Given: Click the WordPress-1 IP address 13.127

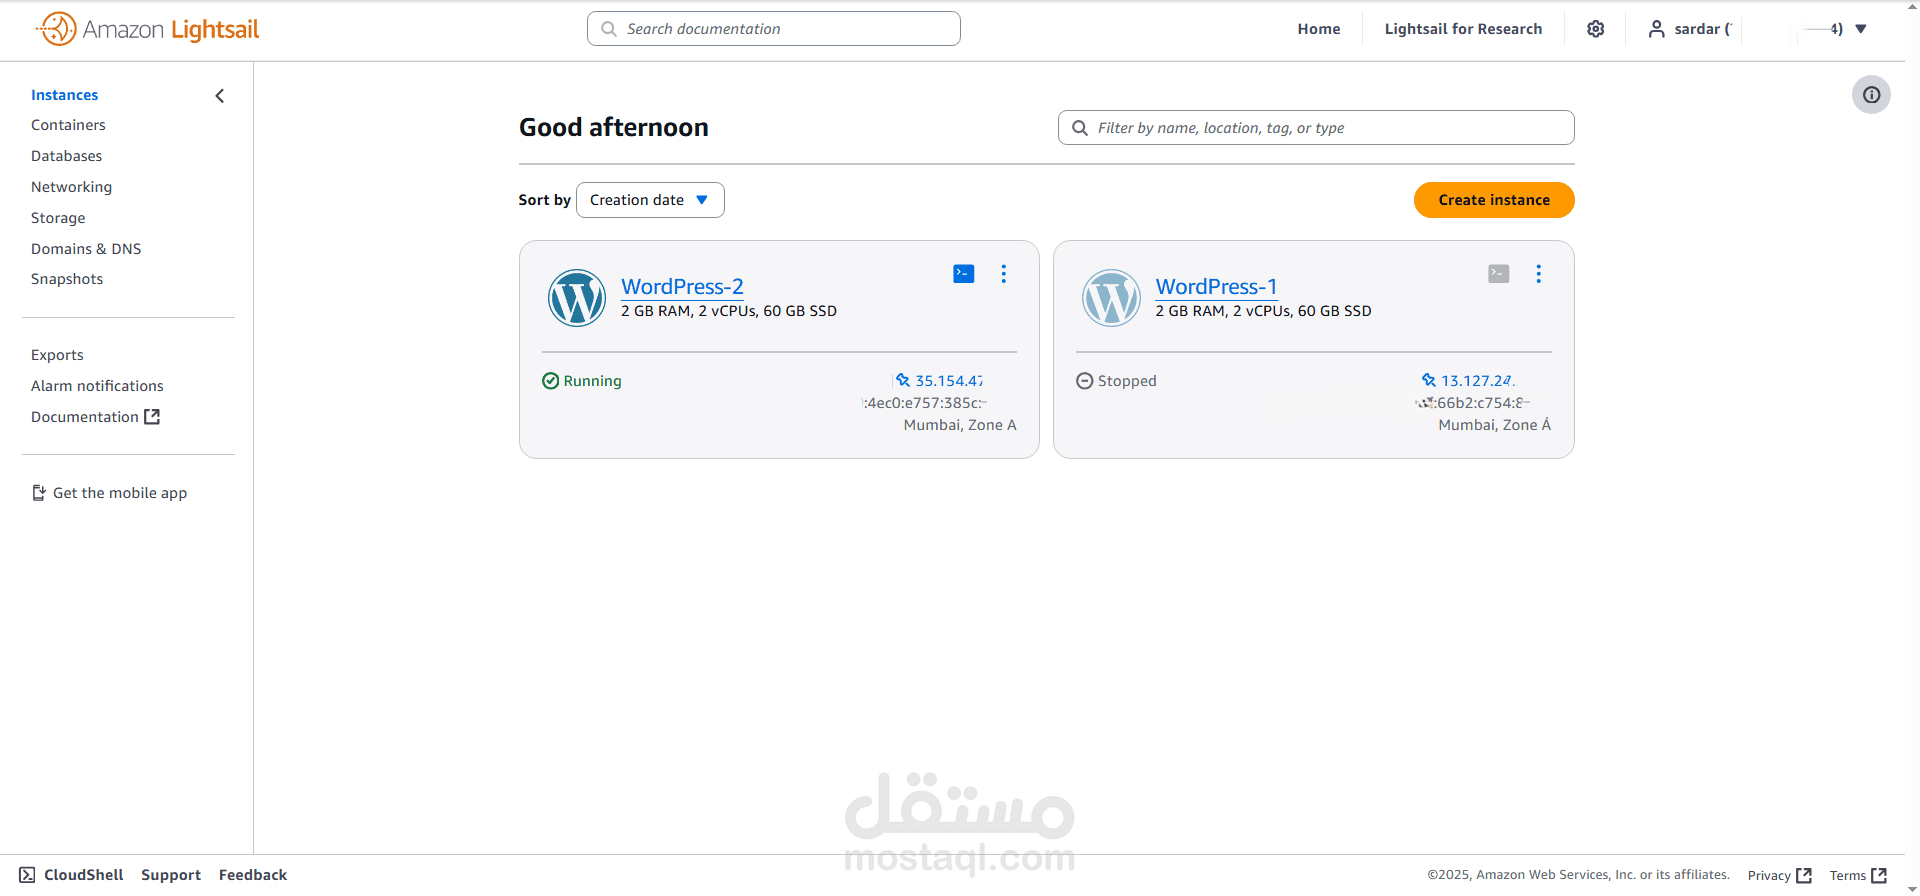Looking at the screenshot, I should point(1478,381).
